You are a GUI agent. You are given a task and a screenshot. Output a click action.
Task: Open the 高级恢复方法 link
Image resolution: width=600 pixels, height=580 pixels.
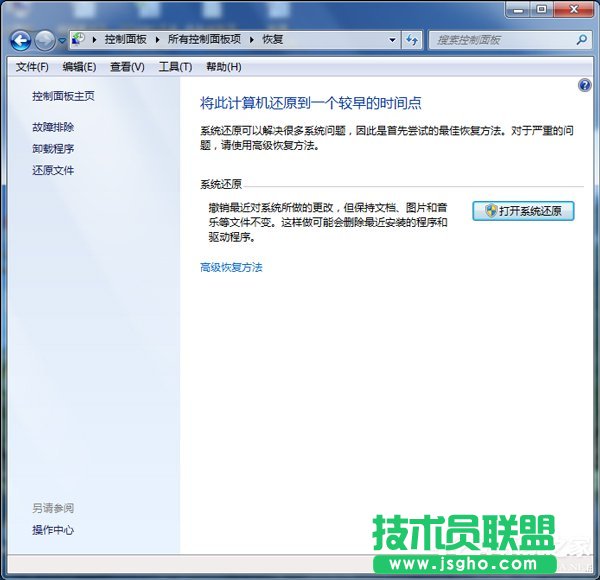(231, 267)
